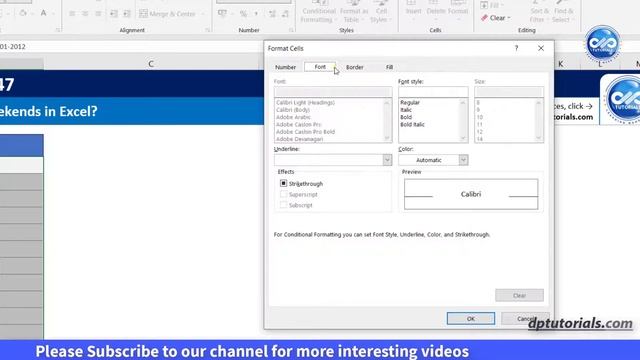Click the Percent Style icon
The image size is (640, 360).
click(243, 14)
